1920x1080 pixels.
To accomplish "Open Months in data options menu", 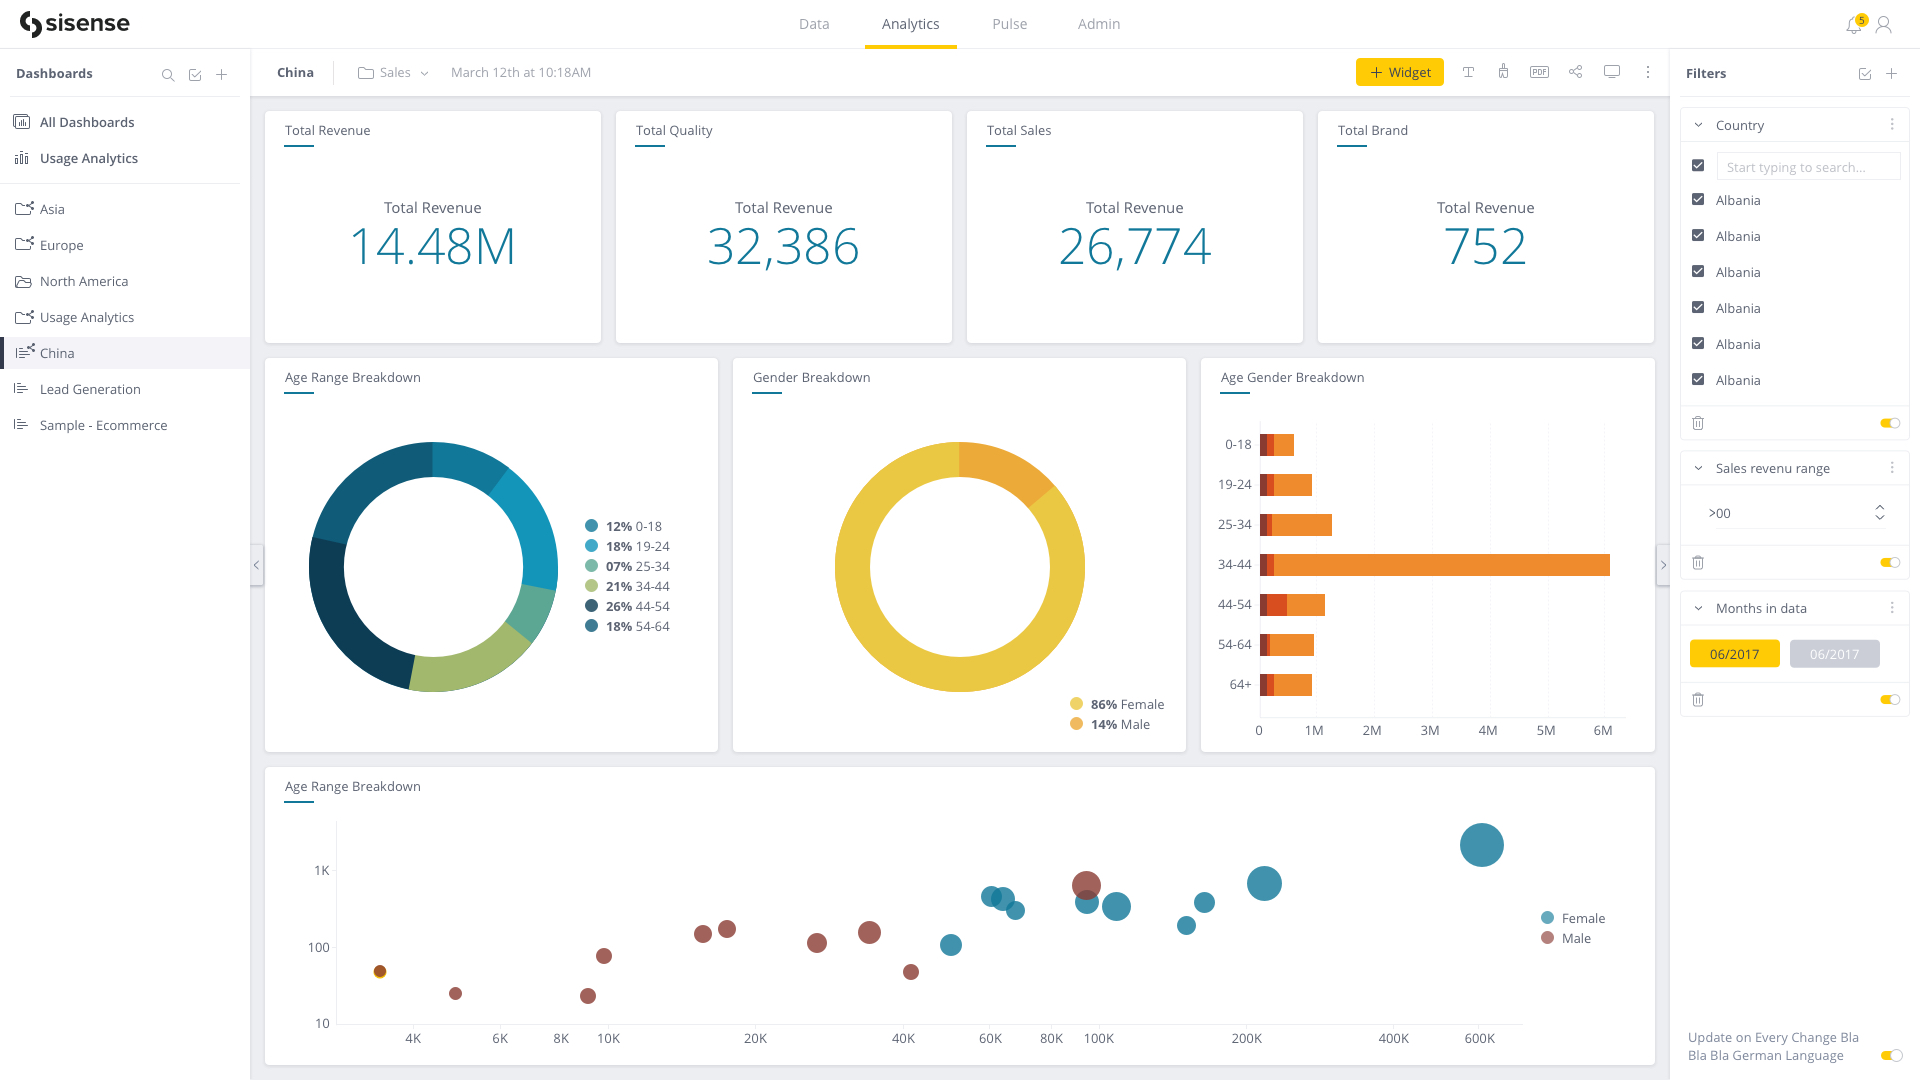I will coord(1892,608).
